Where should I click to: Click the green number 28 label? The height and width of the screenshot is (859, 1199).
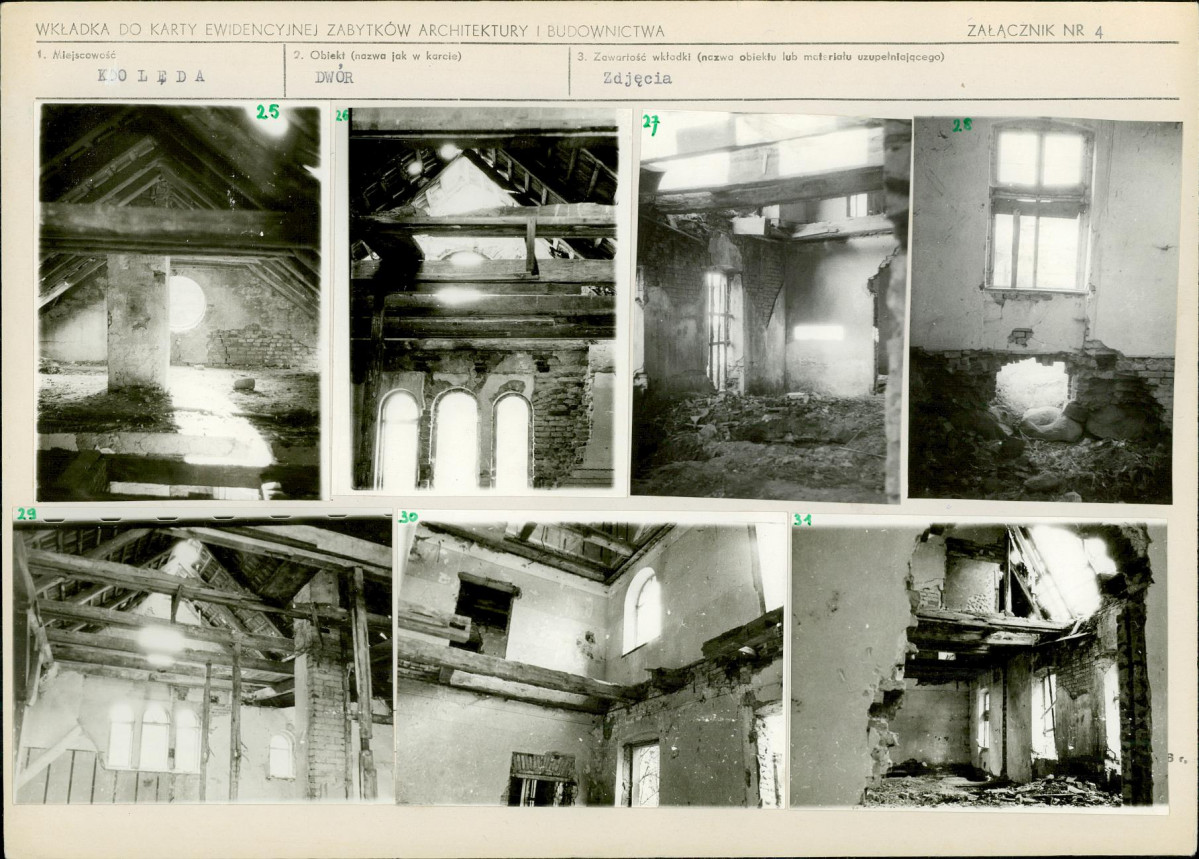[x=962, y=125]
